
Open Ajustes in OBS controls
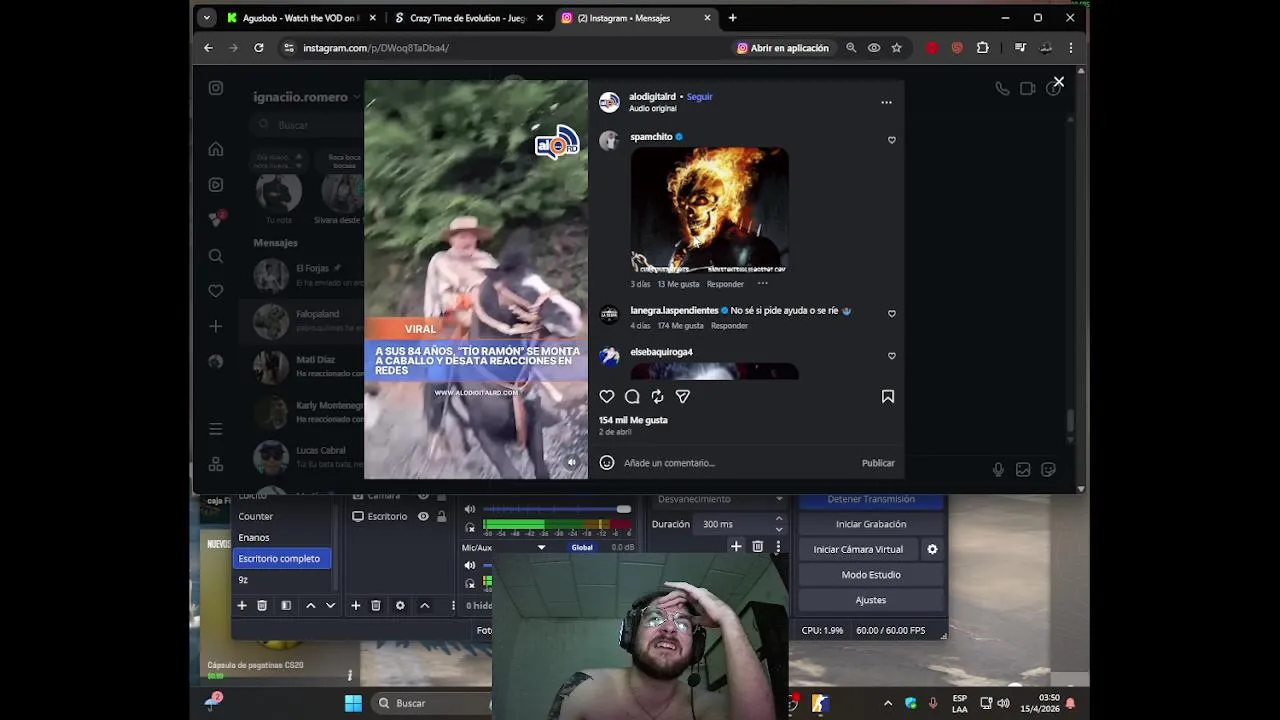point(871,600)
